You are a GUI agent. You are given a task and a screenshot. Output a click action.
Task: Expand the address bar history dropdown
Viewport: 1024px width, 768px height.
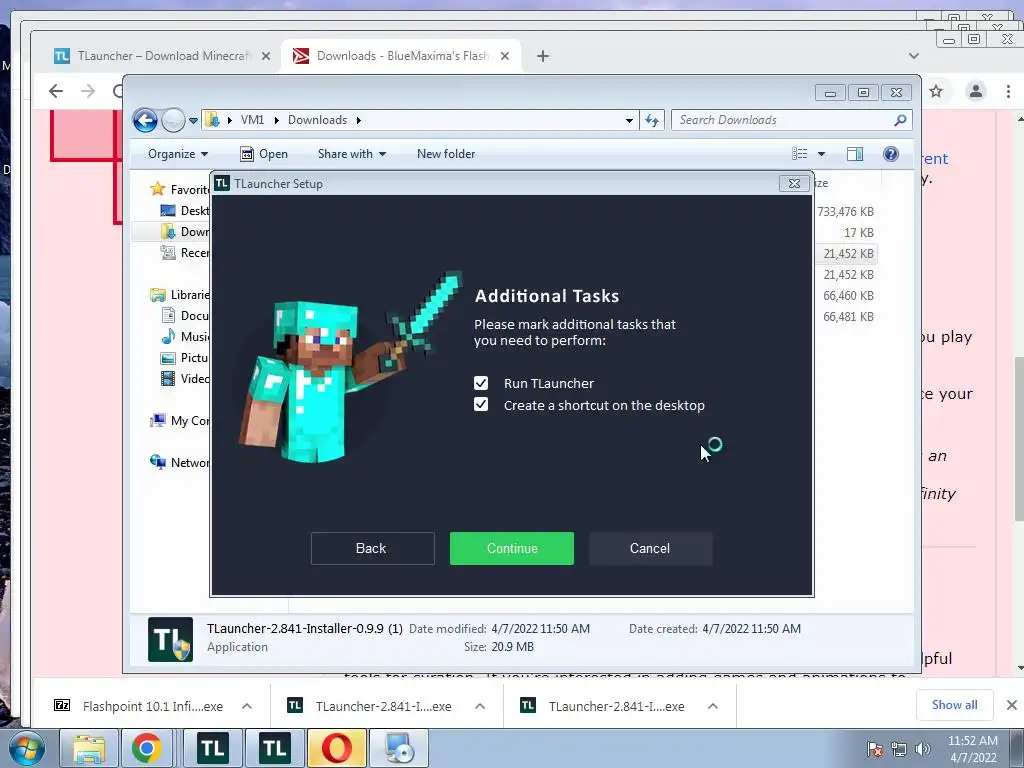click(629, 120)
